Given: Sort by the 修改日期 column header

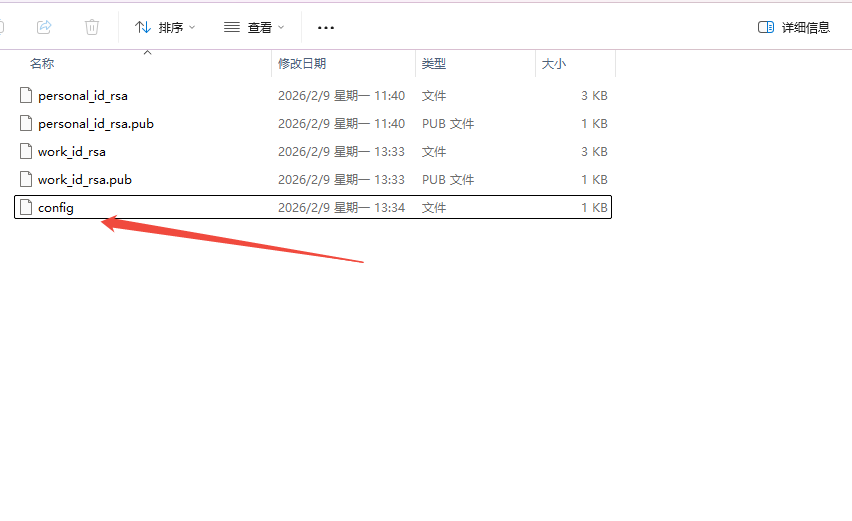Looking at the screenshot, I should [302, 64].
